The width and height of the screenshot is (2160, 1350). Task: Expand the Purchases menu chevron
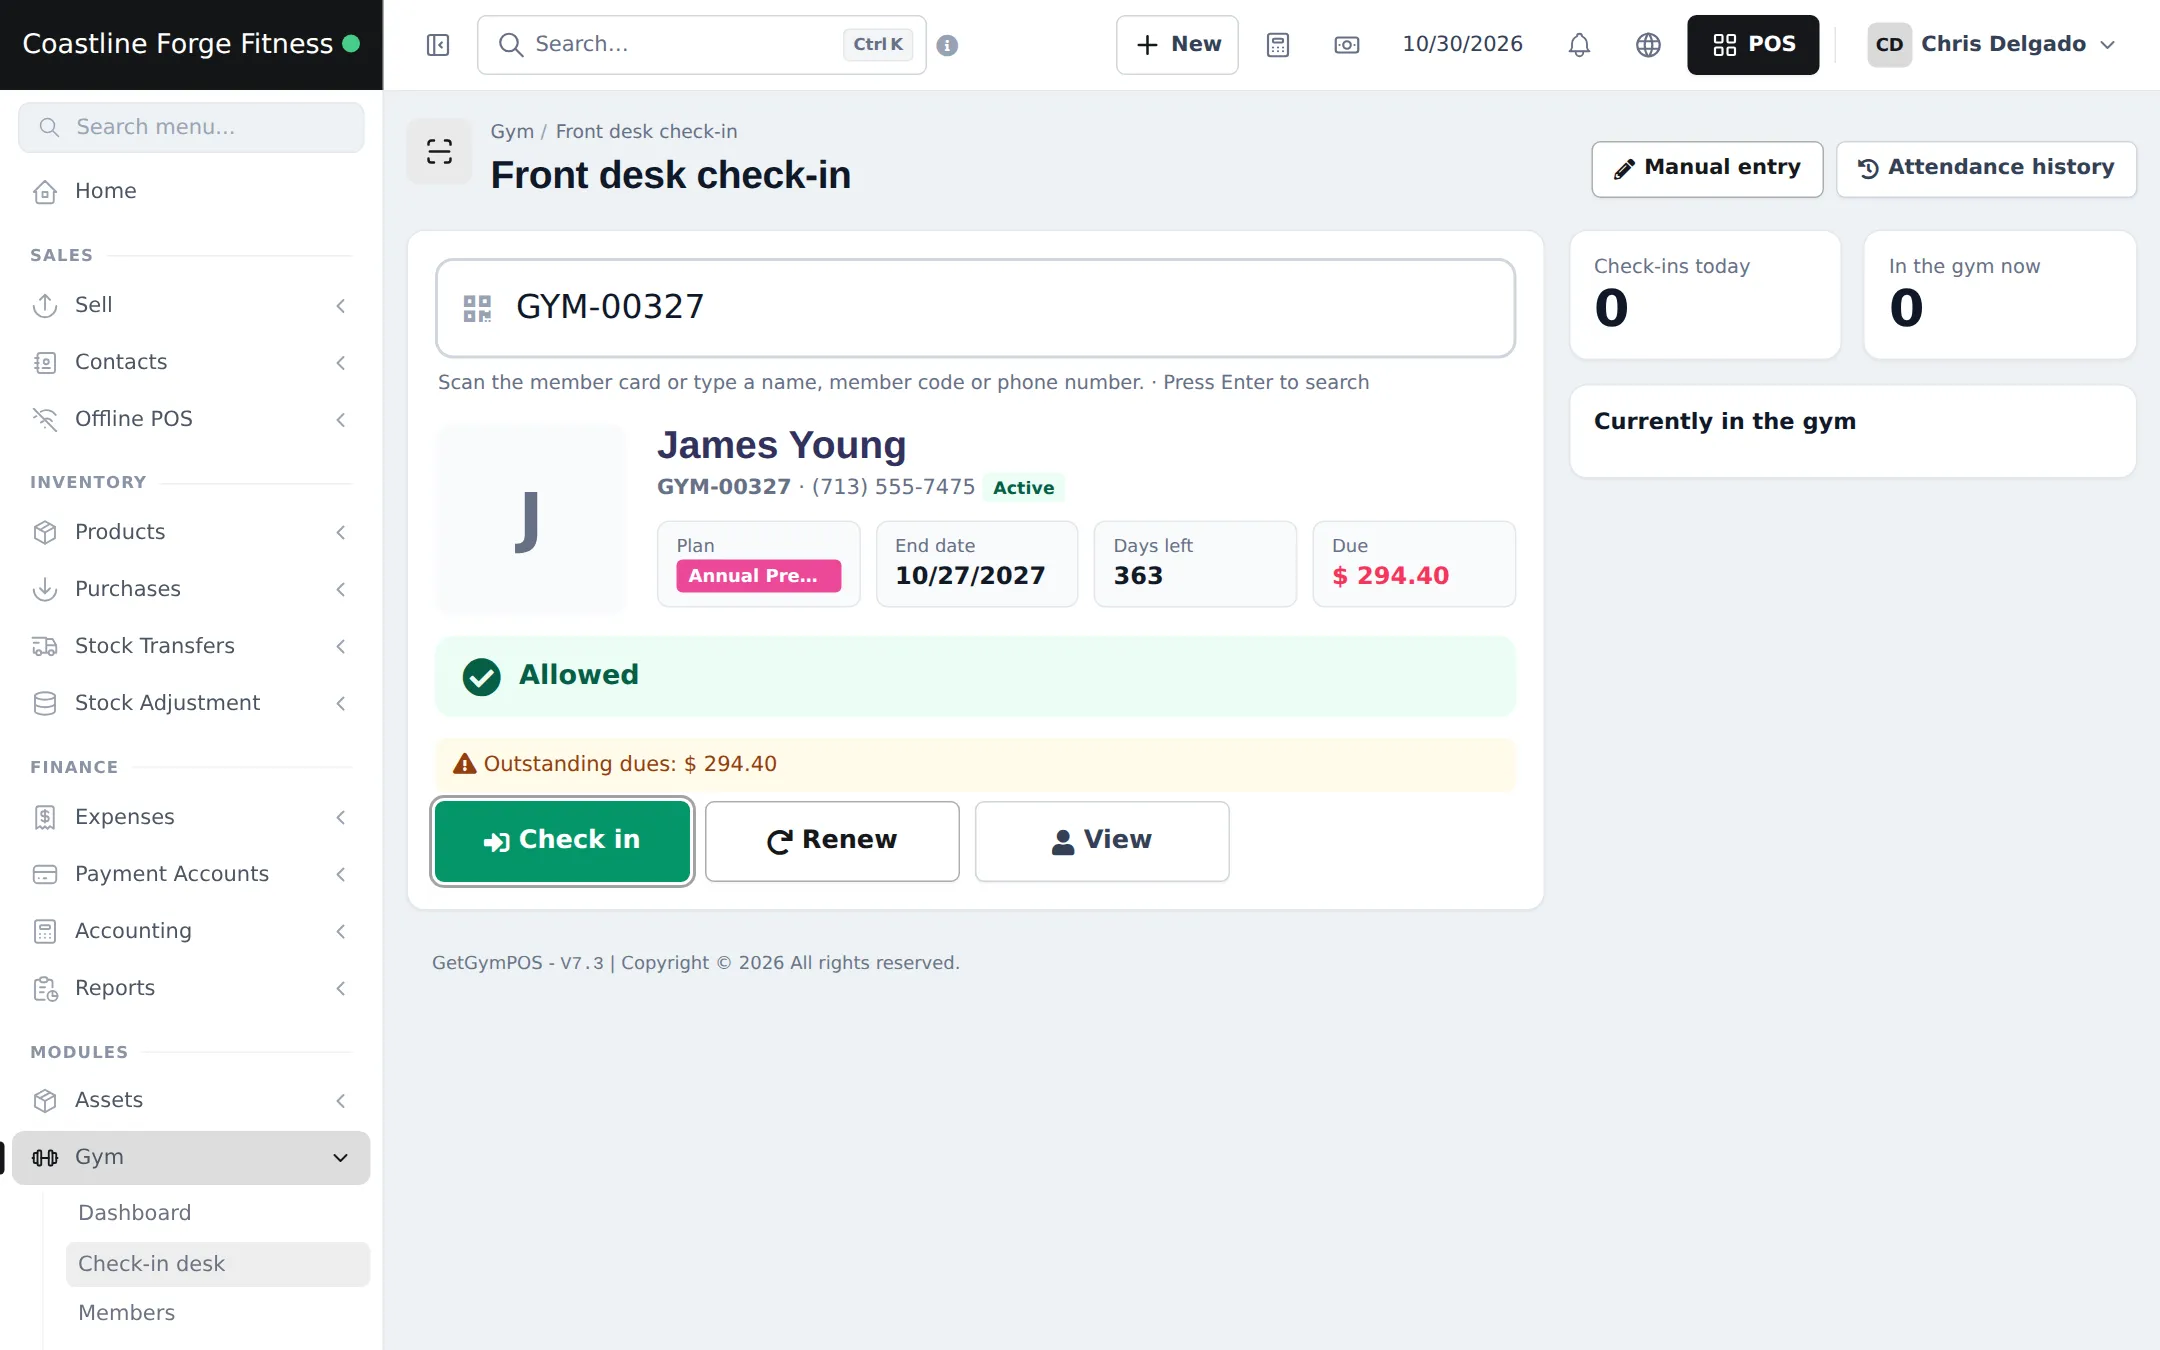[x=341, y=589]
